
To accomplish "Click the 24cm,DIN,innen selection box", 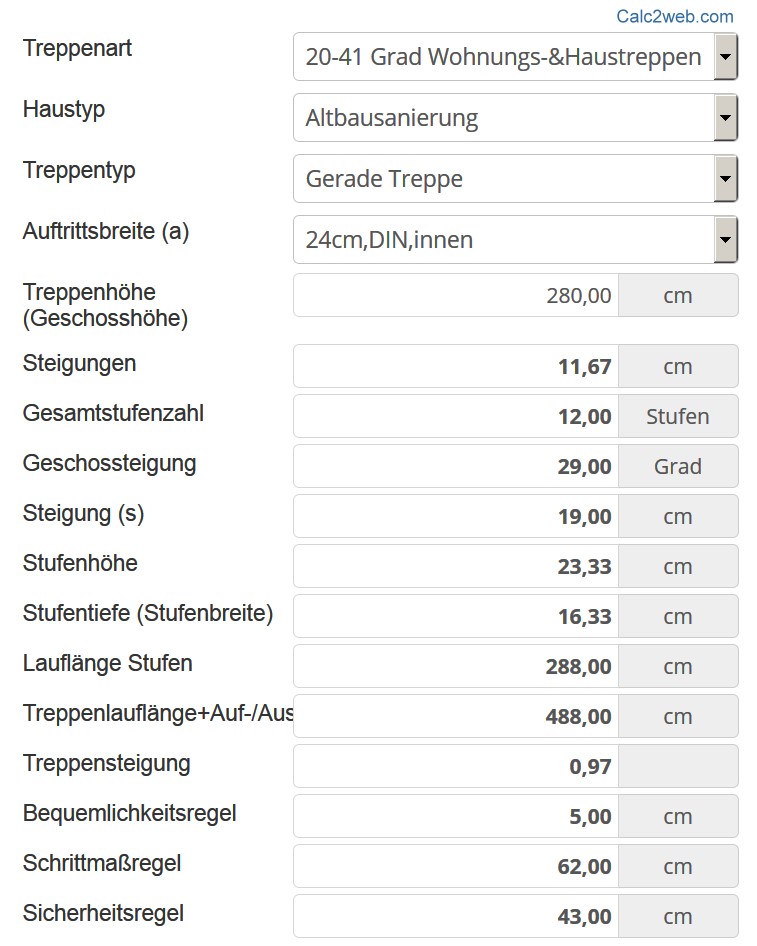I will point(503,240).
